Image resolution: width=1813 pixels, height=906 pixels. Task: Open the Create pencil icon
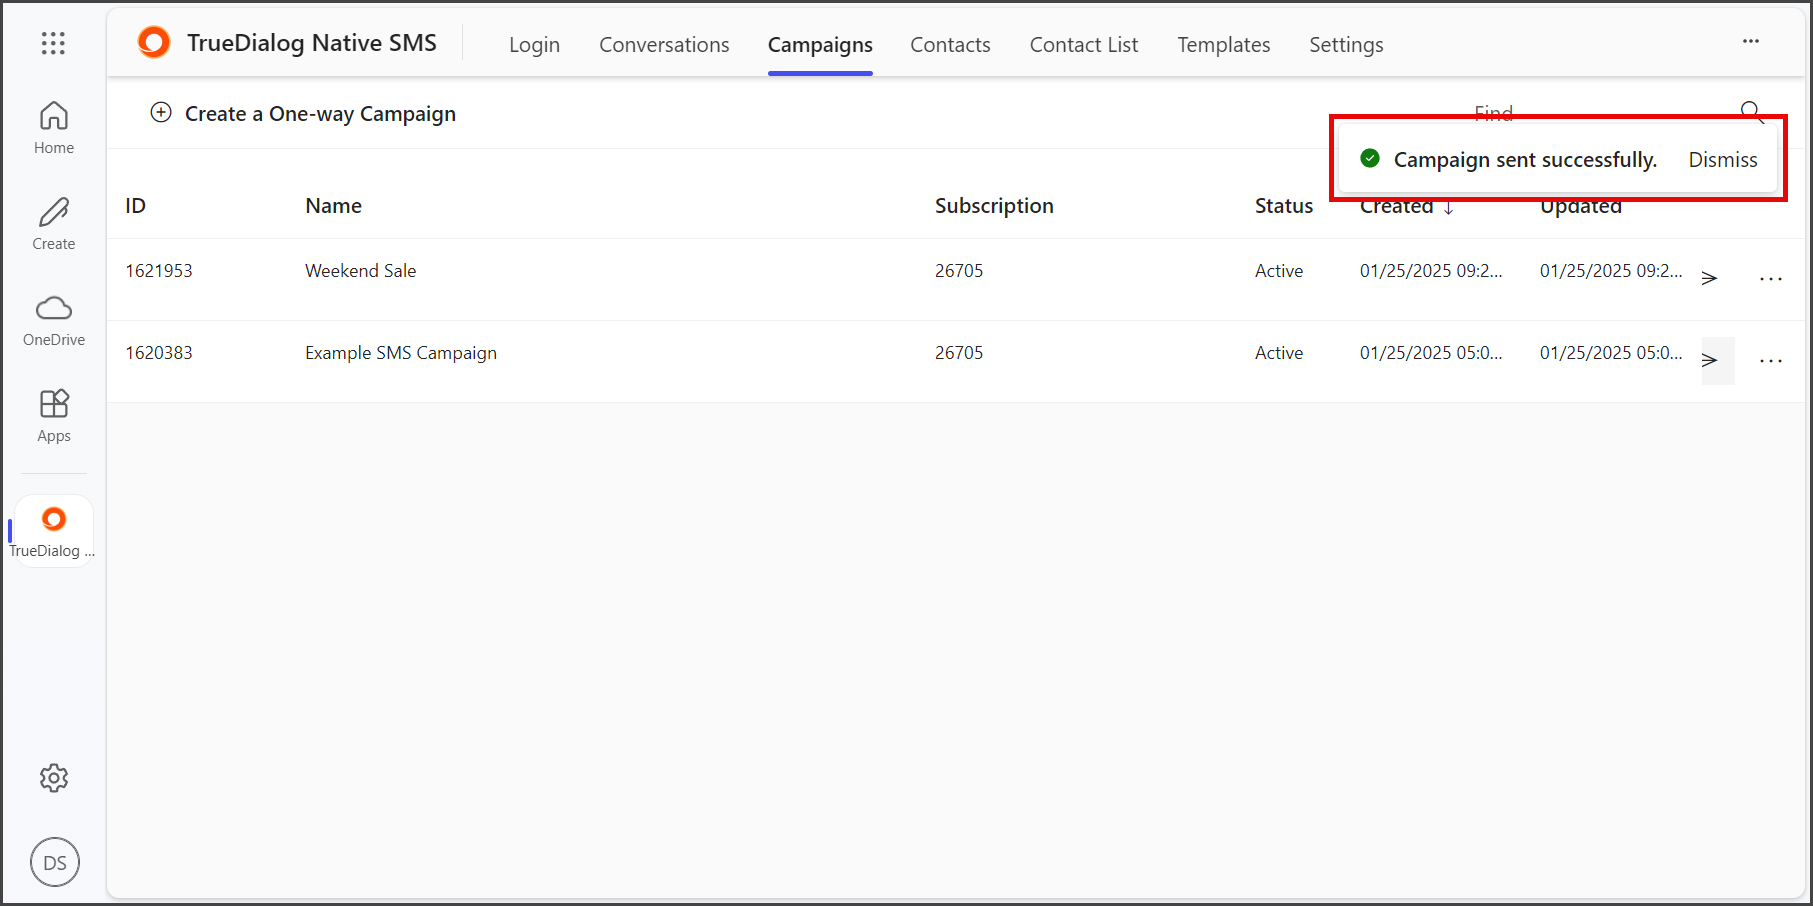[54, 224]
